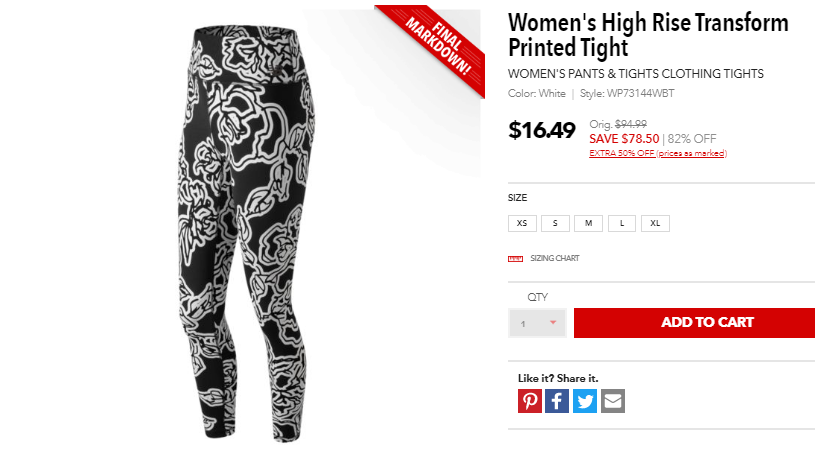
Task: Click the red sizing chart ruler icon
Action: pyautogui.click(x=515, y=259)
